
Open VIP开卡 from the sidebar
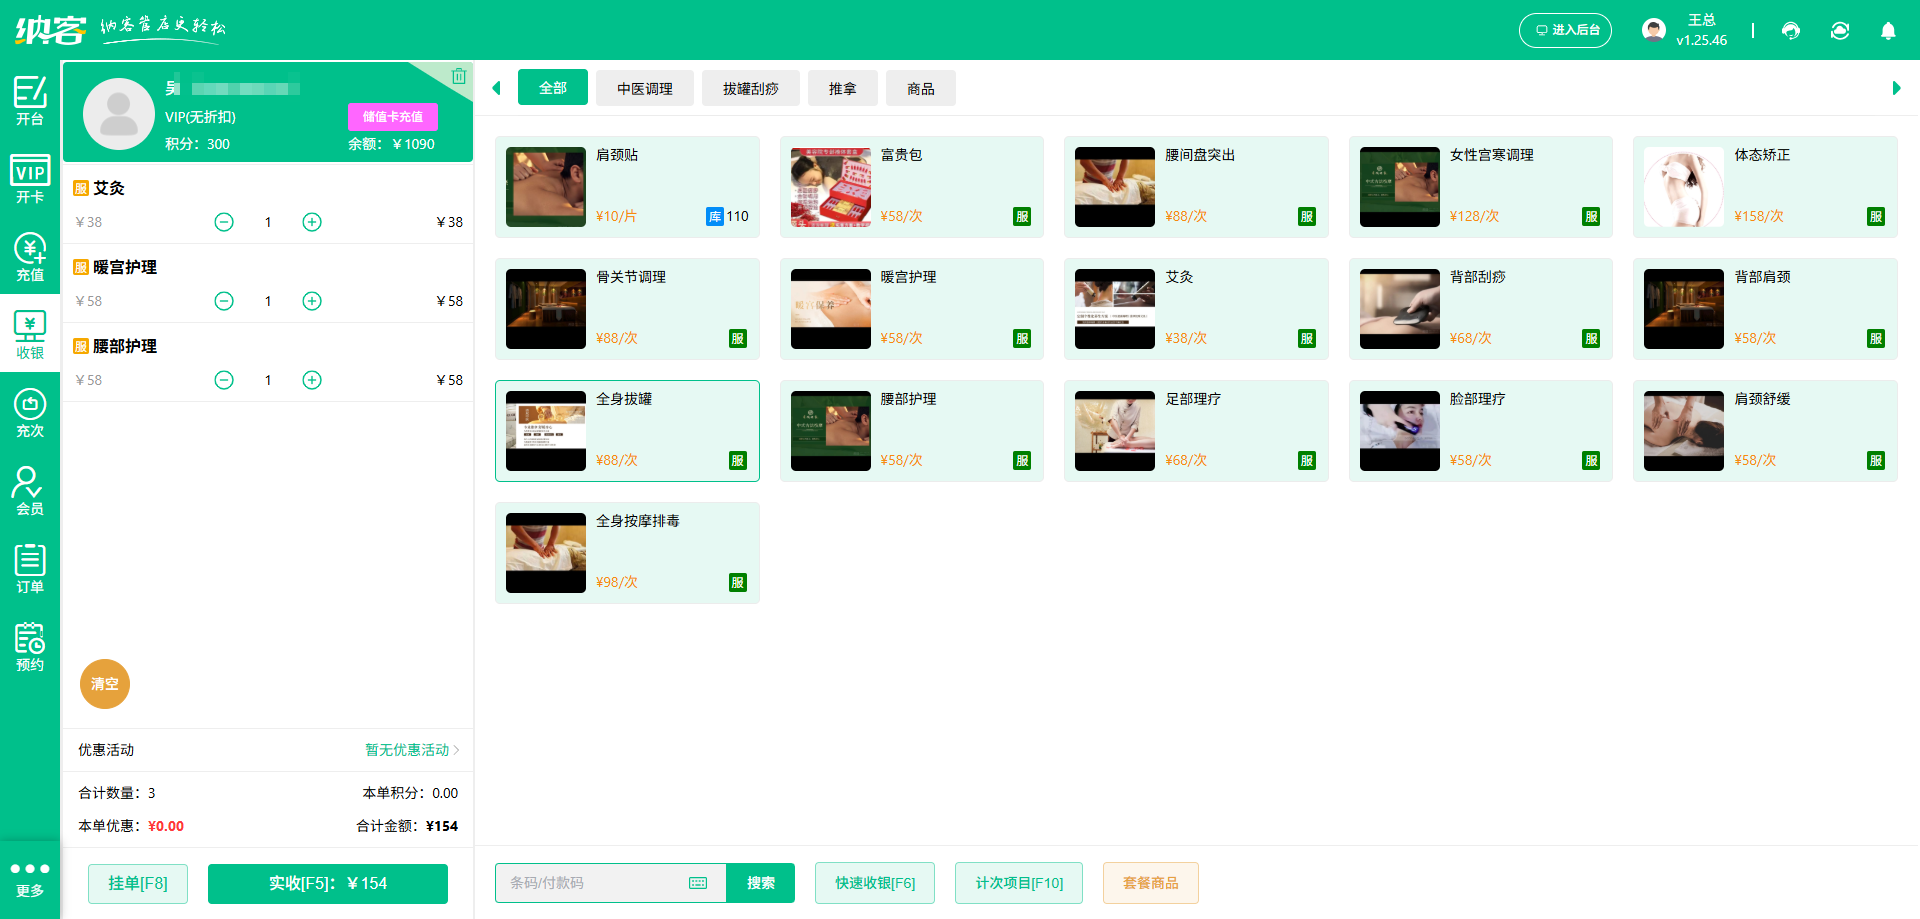pyautogui.click(x=30, y=182)
